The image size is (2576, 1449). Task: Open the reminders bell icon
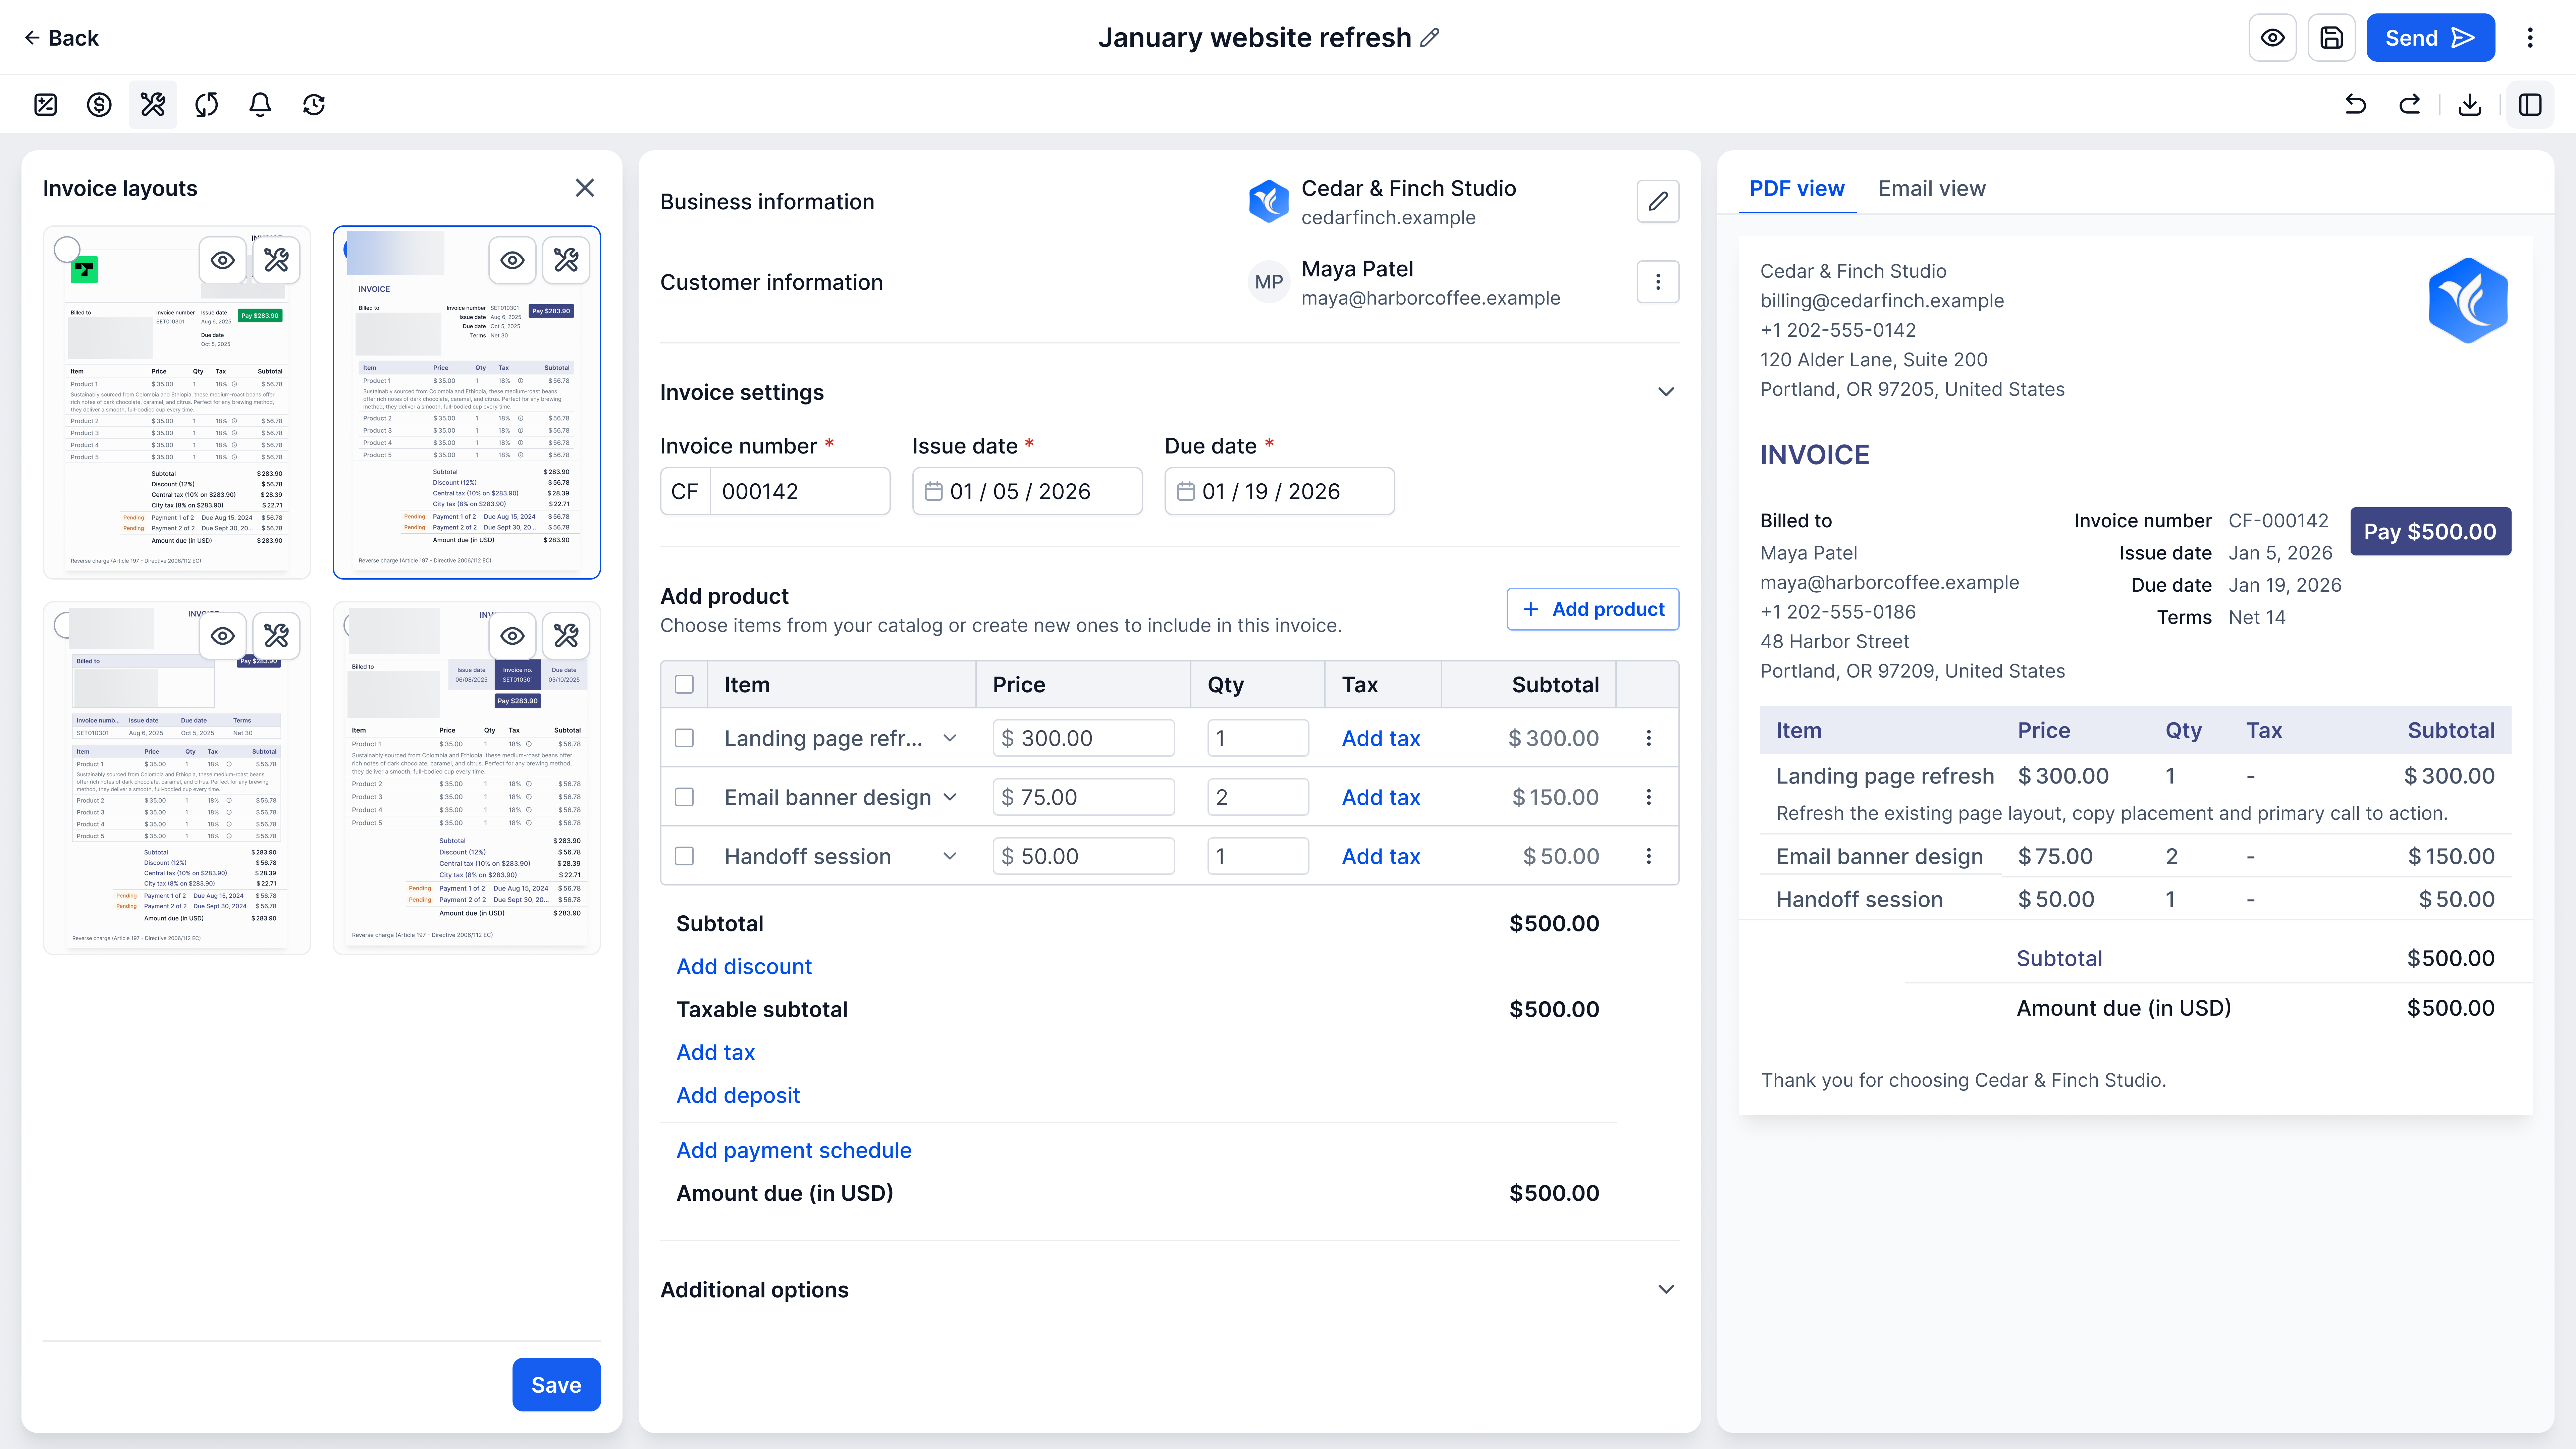tap(260, 105)
